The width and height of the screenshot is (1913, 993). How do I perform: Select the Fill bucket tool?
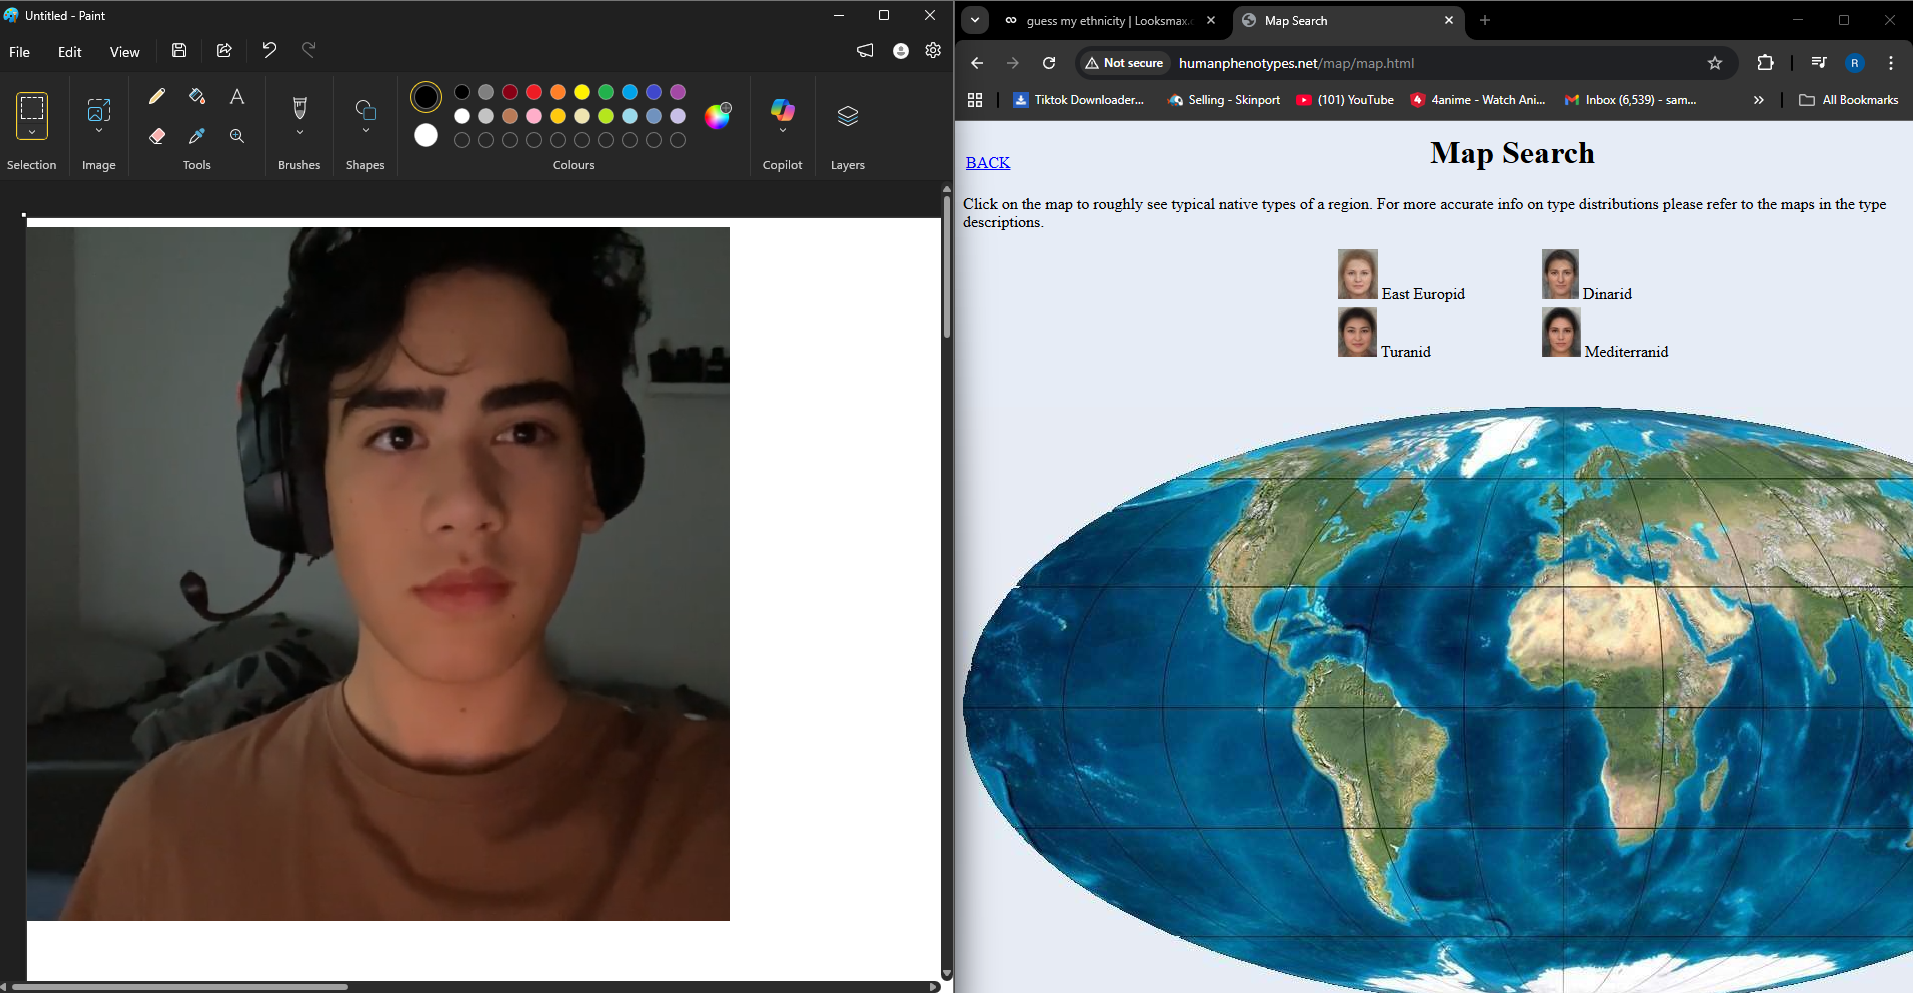[x=197, y=96]
